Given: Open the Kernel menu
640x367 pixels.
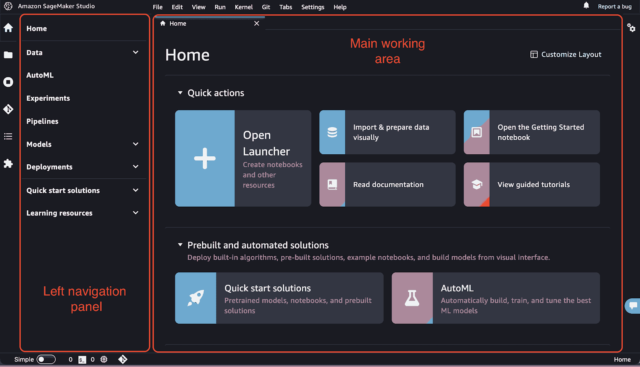Looking at the screenshot, I should click(244, 7).
